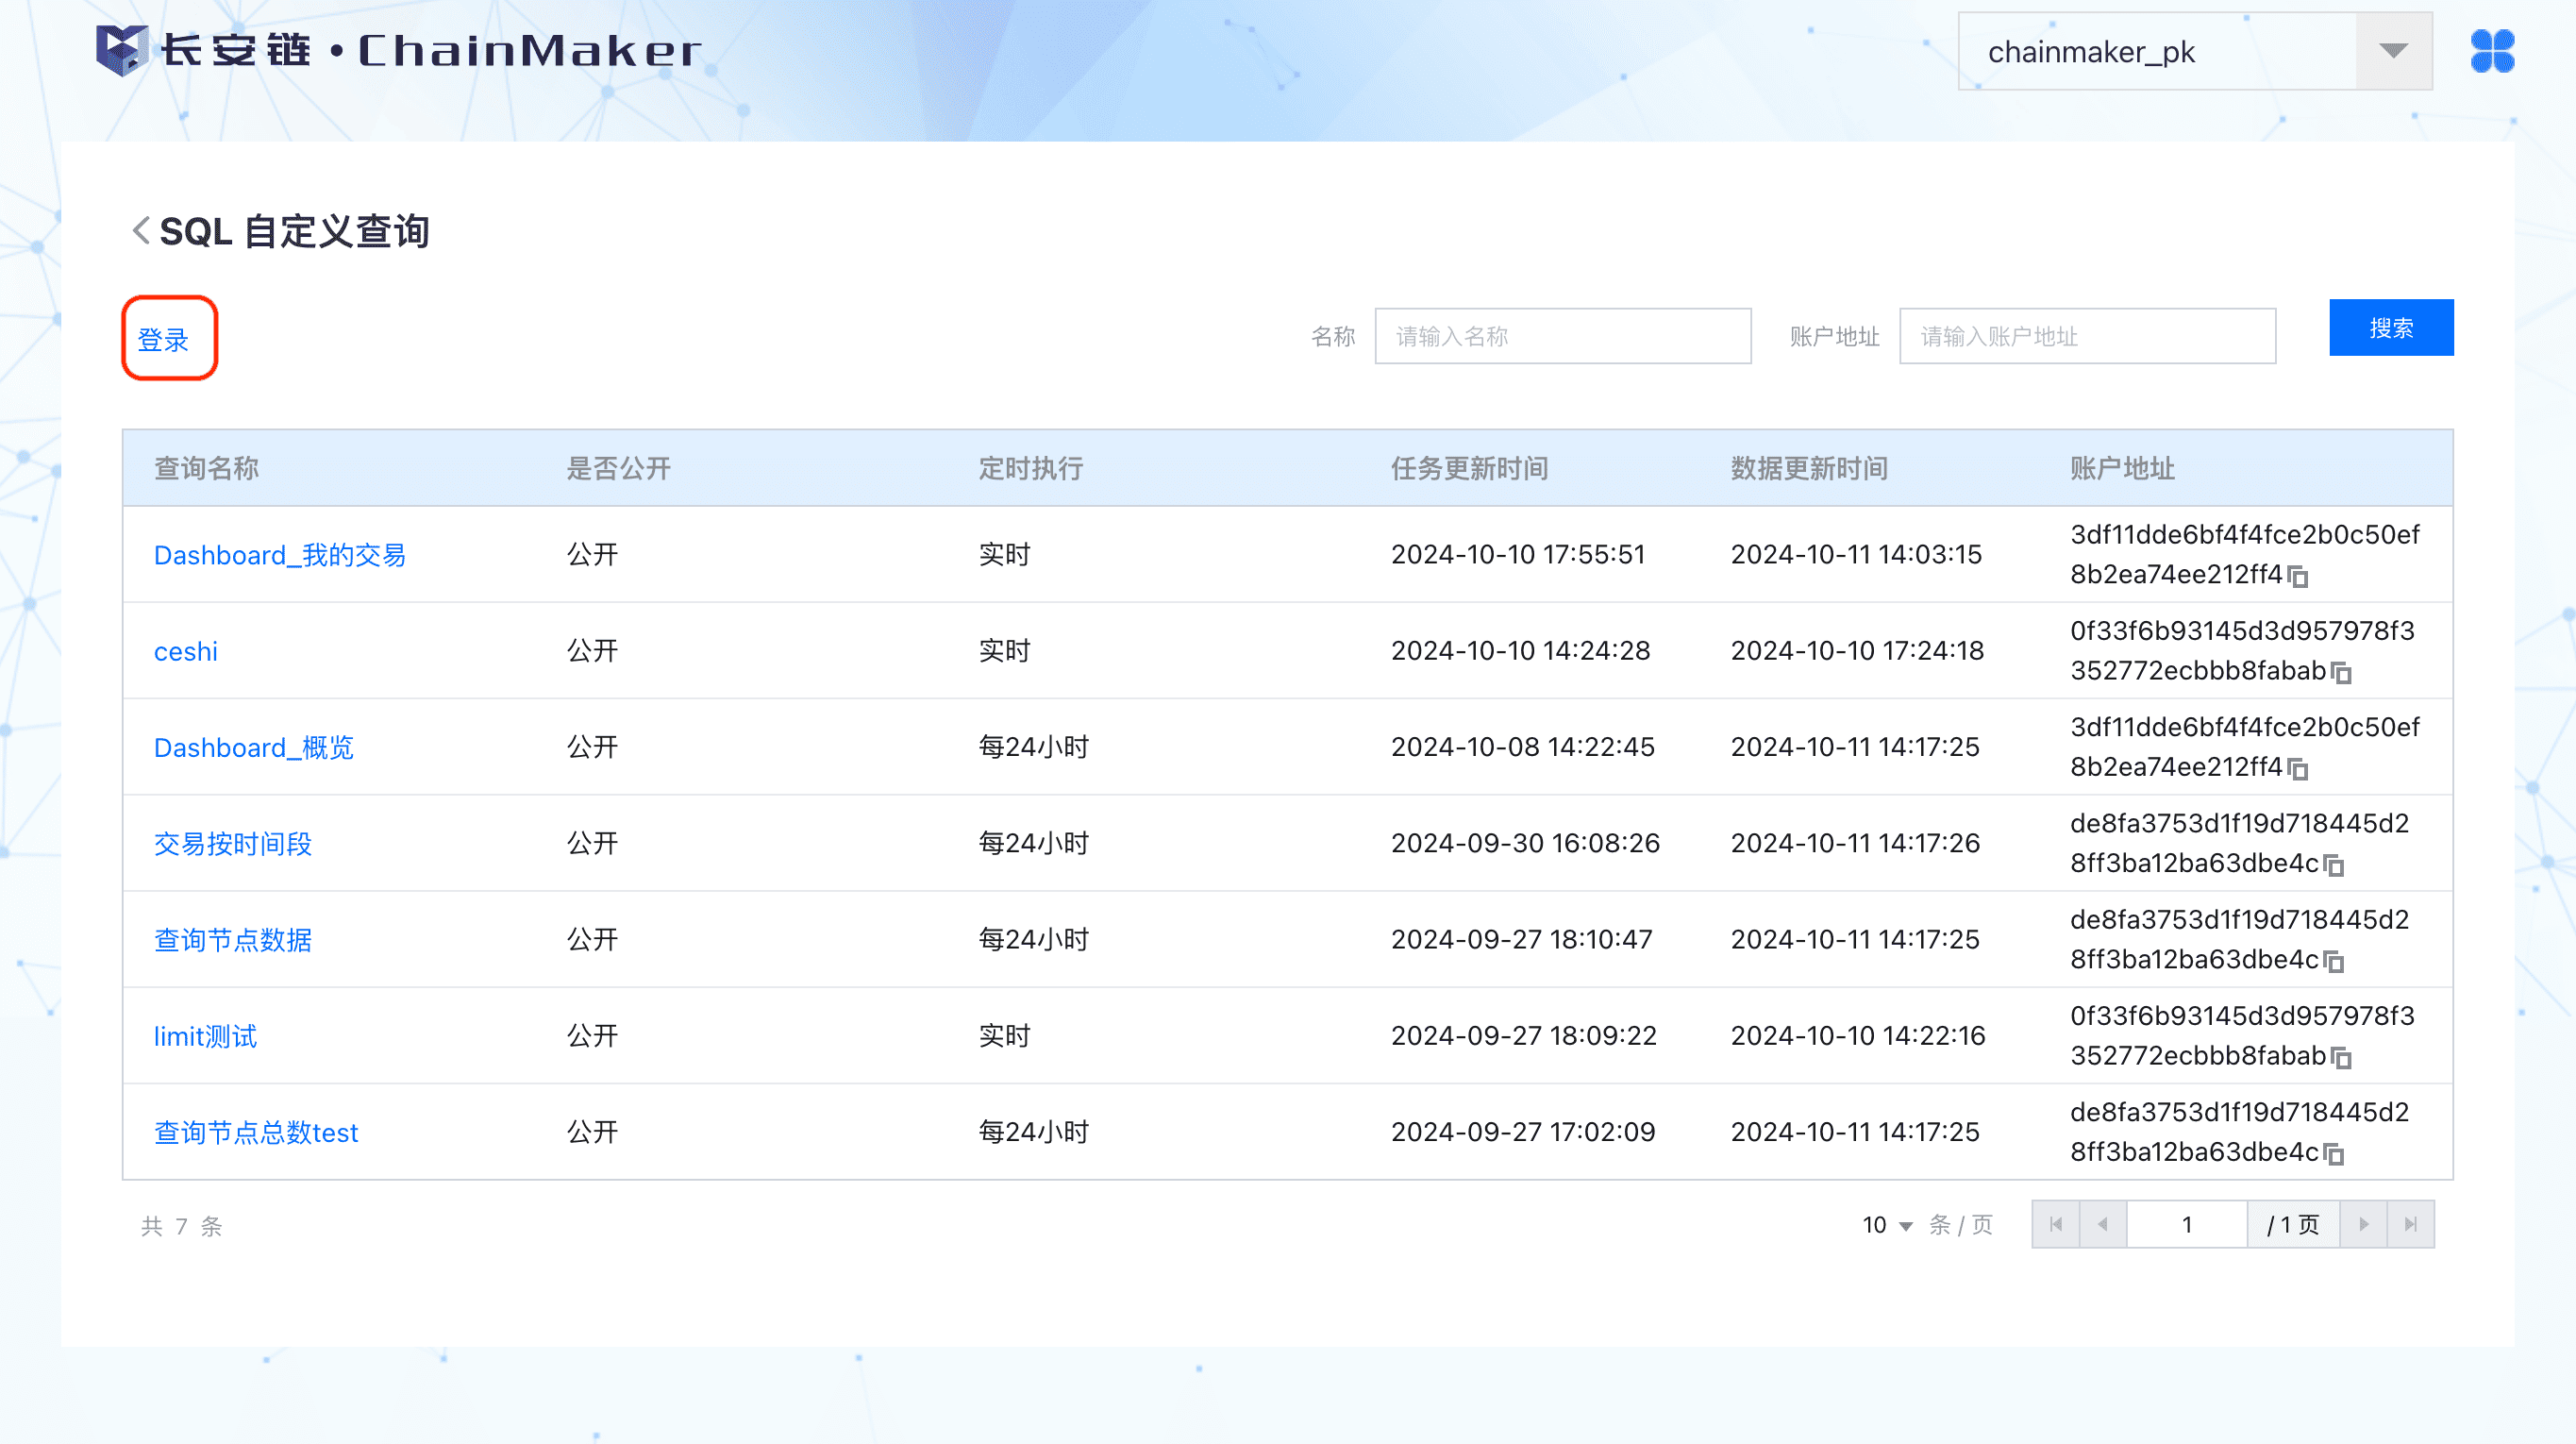The height and width of the screenshot is (1444, 2576).
Task: Copy account address in Dashboard_概览 row
Action: pos(2298,769)
